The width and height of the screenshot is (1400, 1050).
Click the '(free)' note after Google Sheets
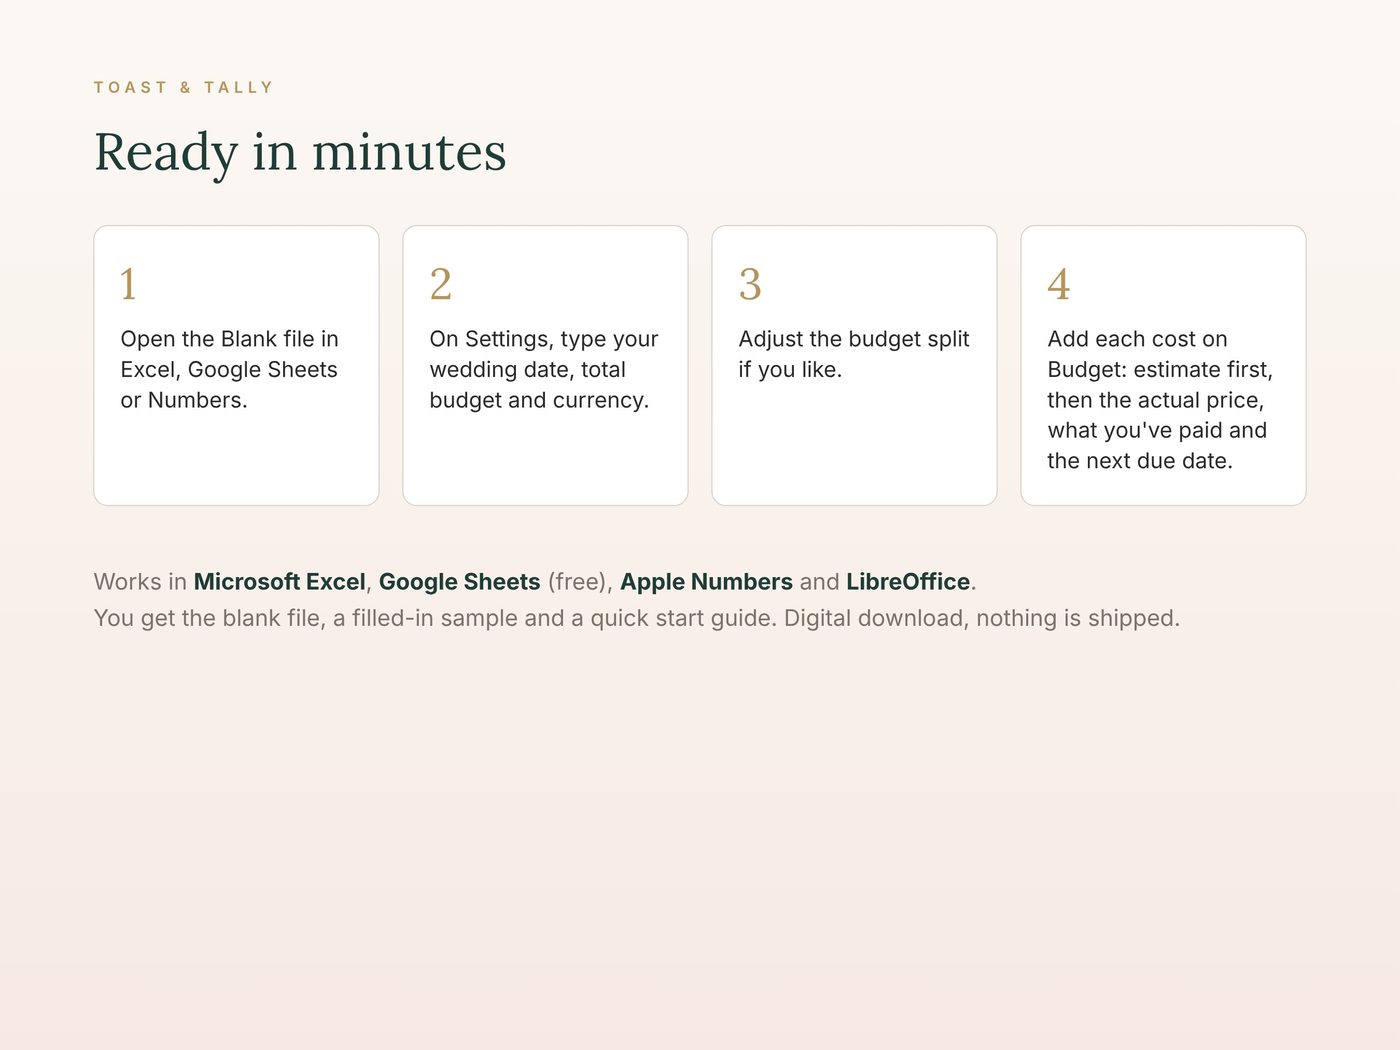pos(577,582)
